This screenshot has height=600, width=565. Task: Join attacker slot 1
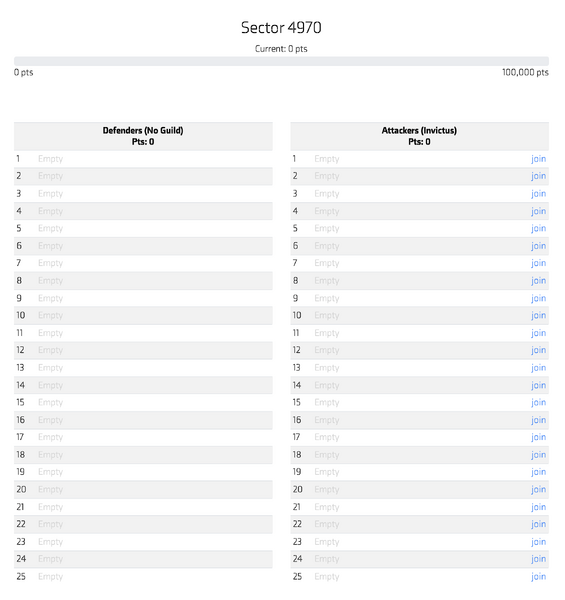coord(538,159)
